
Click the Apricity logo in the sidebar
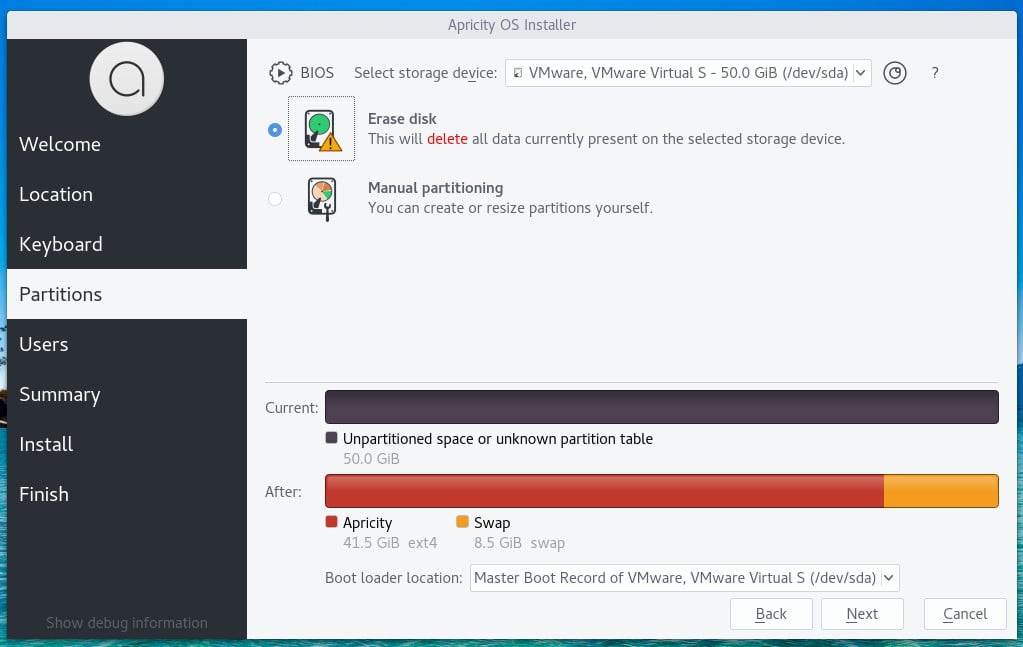(127, 78)
